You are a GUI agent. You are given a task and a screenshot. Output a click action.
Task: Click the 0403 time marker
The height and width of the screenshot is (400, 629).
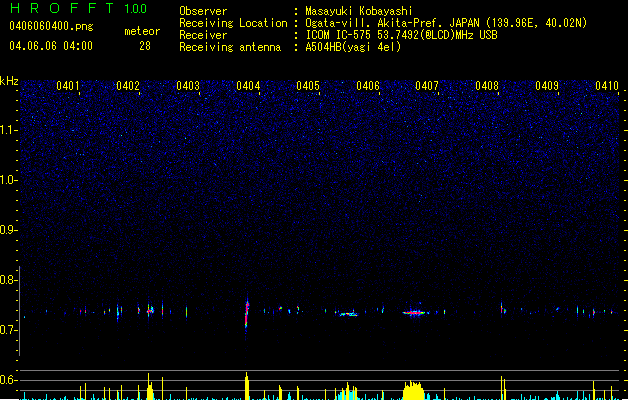coord(188,86)
